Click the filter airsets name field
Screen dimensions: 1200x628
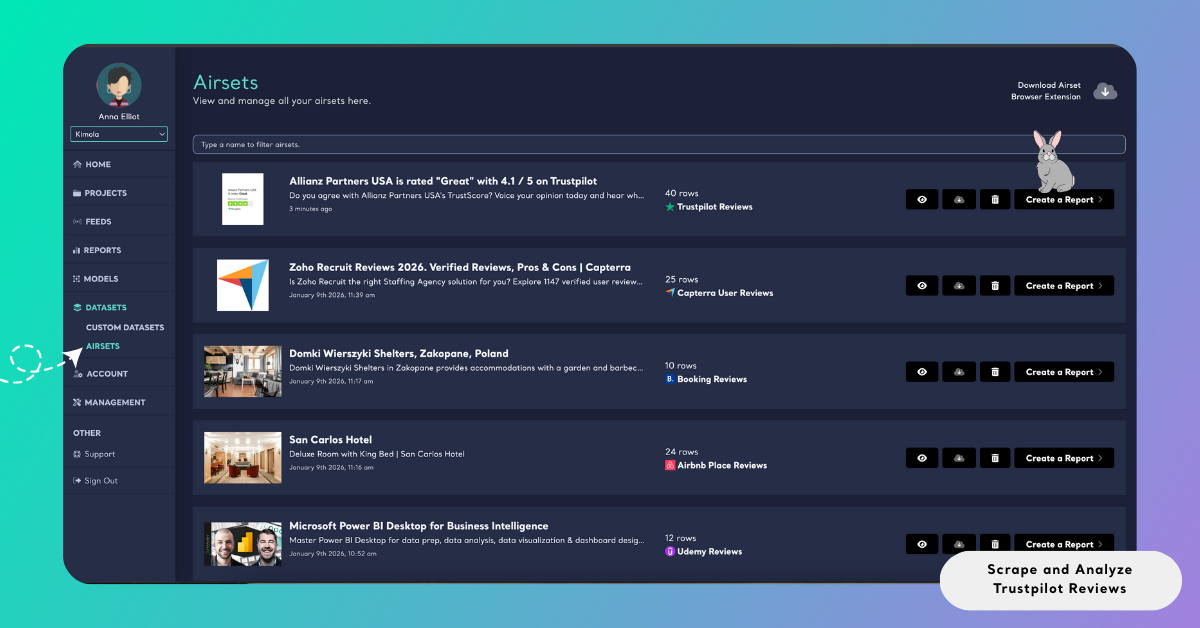coord(659,145)
